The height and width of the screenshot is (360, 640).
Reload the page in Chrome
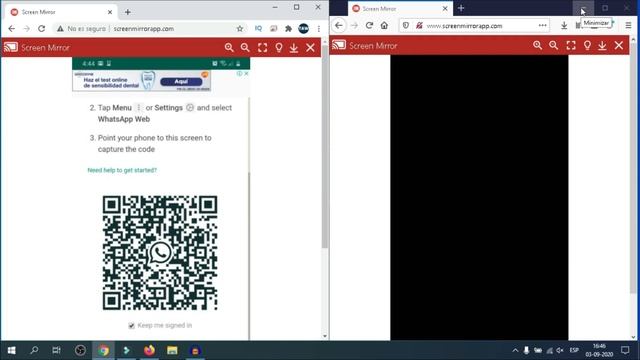(x=42, y=29)
